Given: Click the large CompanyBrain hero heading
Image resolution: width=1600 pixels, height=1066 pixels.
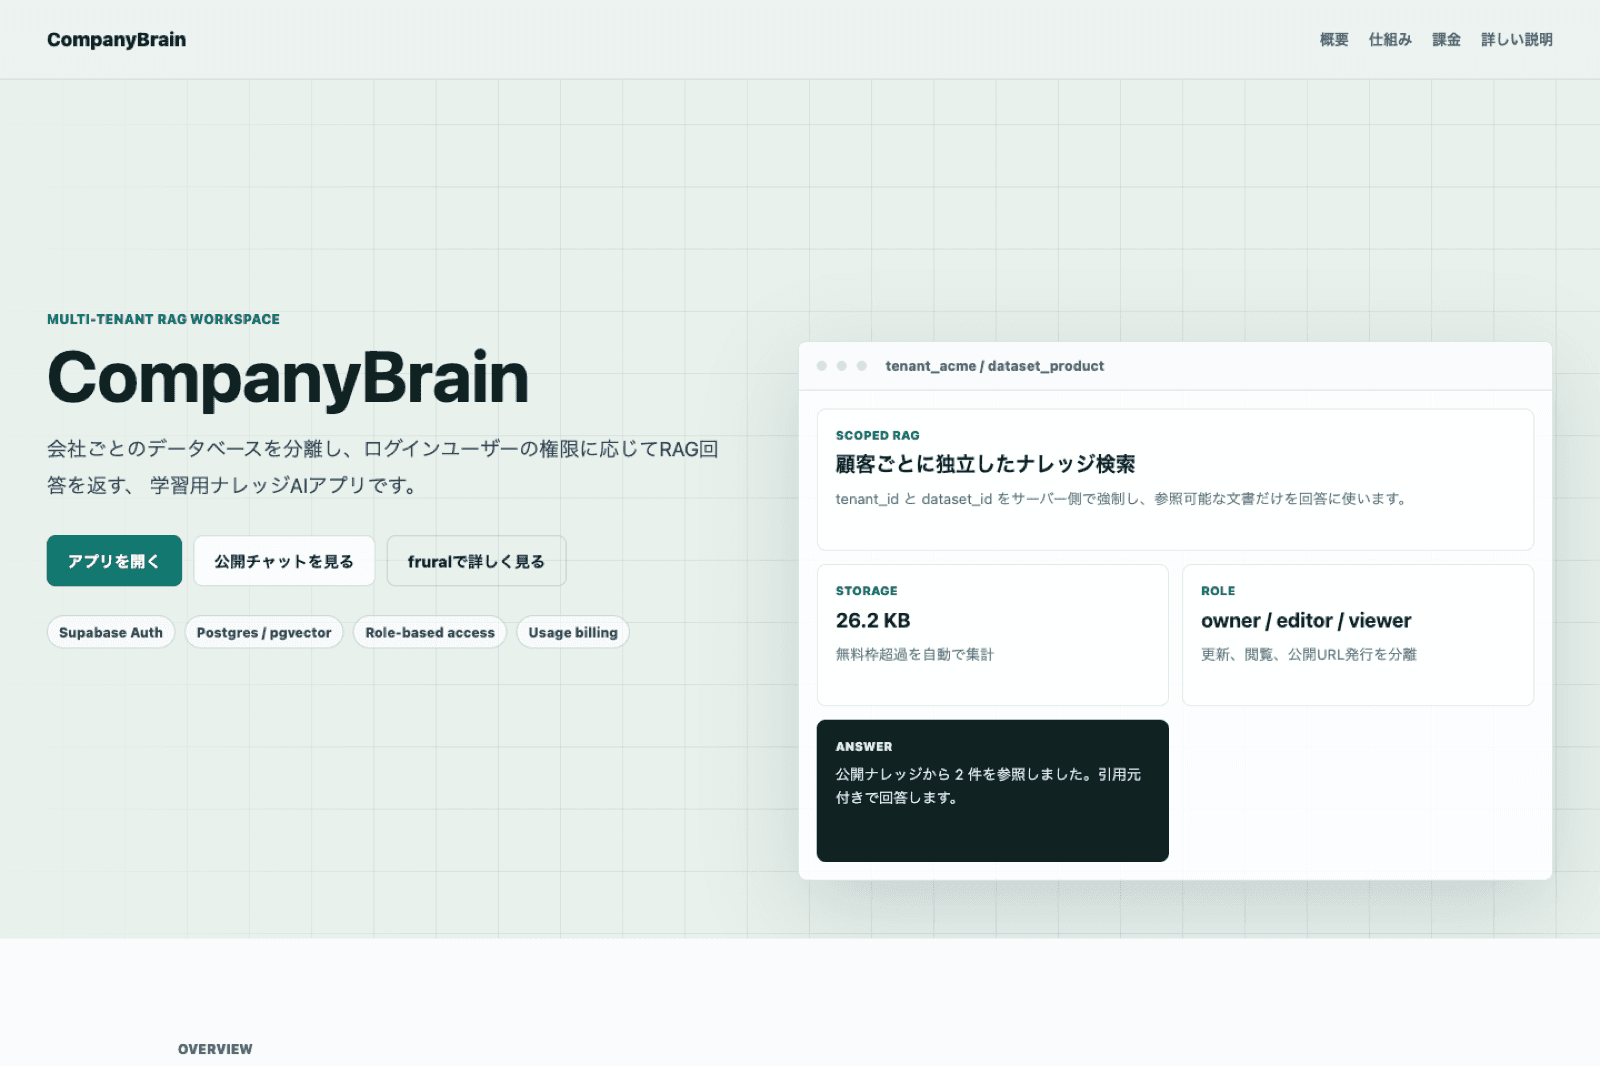Looking at the screenshot, I should [x=288, y=378].
